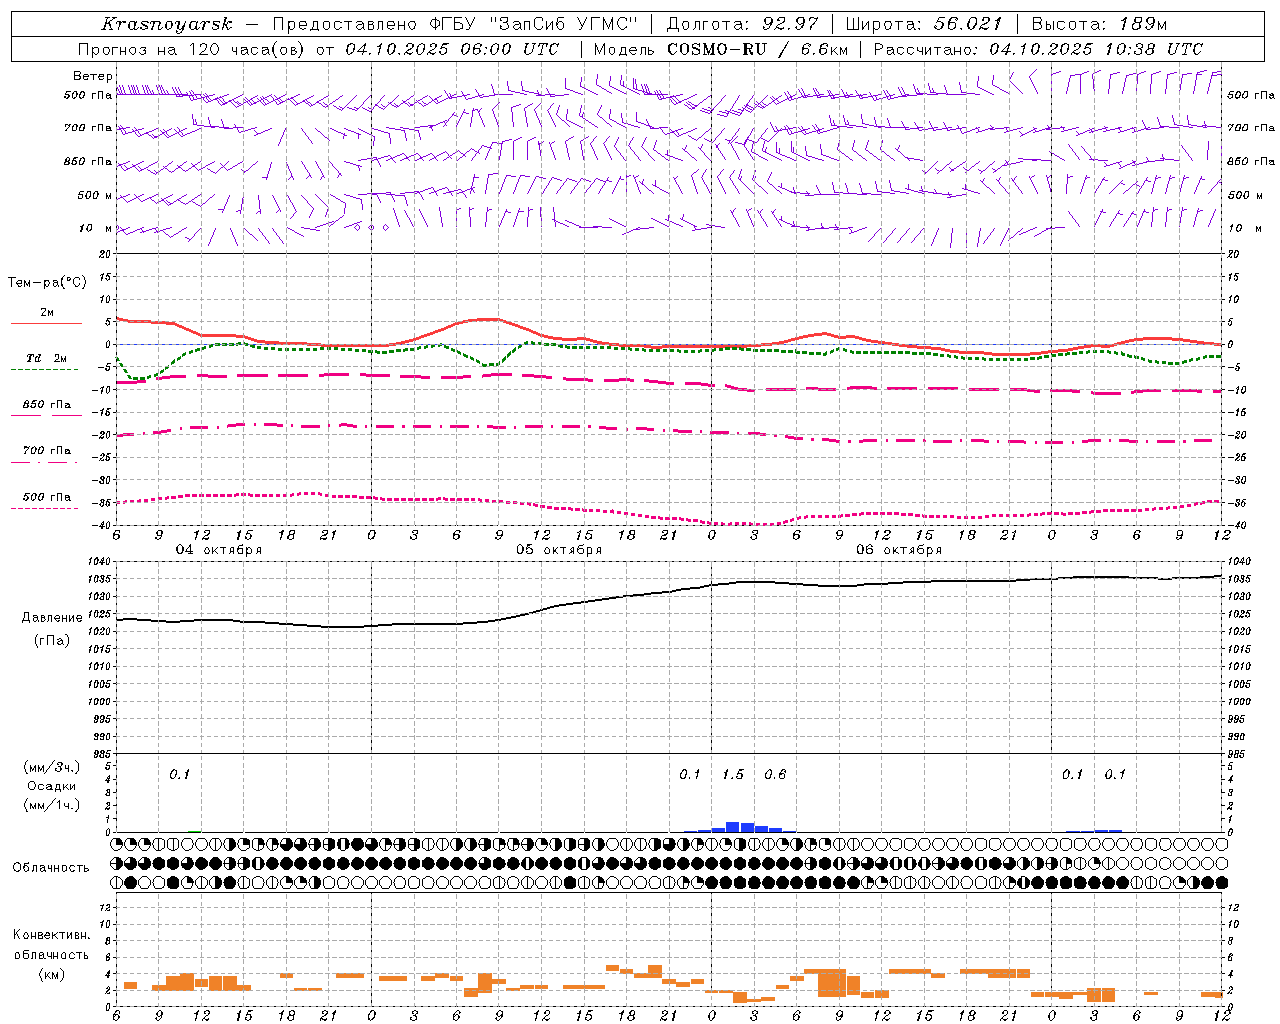The image size is (1280, 1024).
Task: Click the '(мм/1ч.)' precipitation unit label
Action: point(52,805)
